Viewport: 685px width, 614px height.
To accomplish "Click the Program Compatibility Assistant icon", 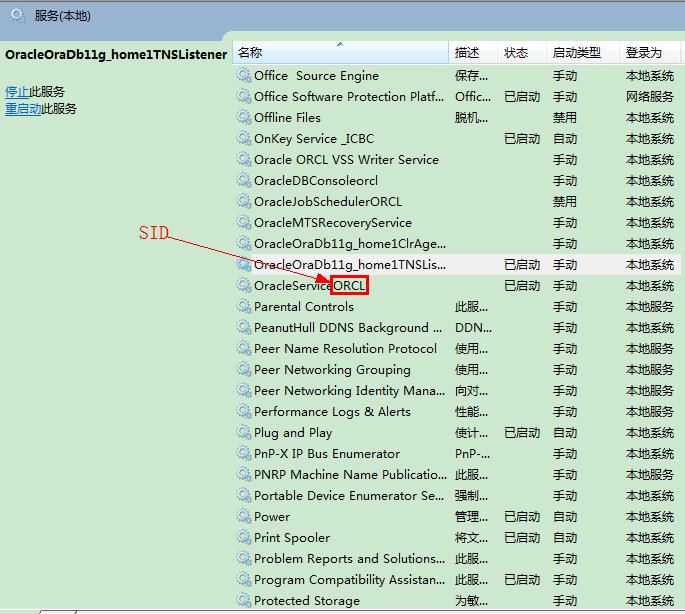I will click(x=243, y=579).
